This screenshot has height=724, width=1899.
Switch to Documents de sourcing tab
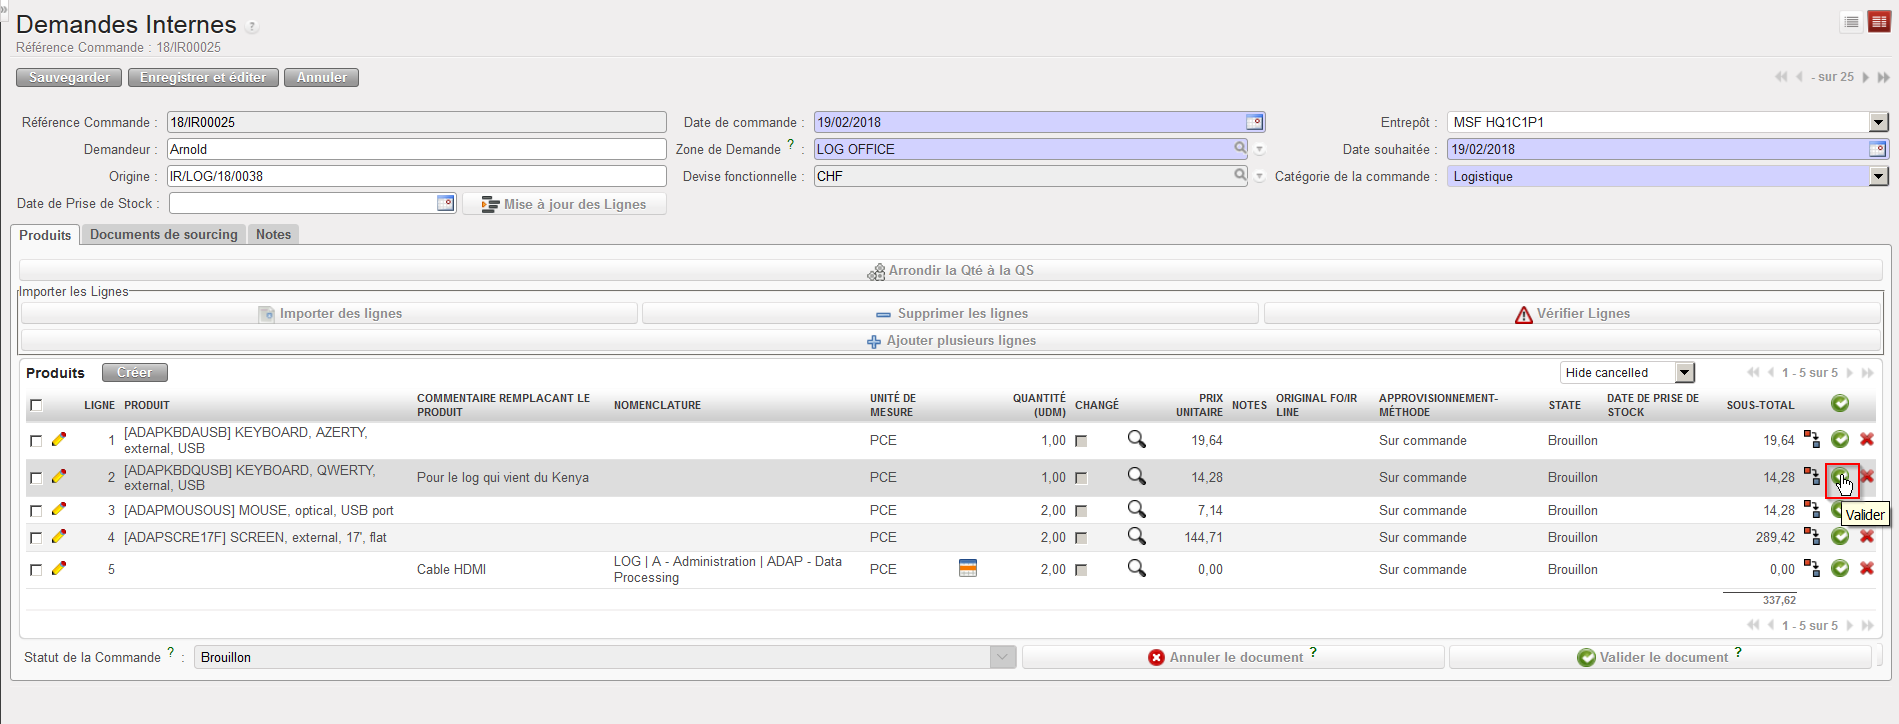click(x=164, y=235)
